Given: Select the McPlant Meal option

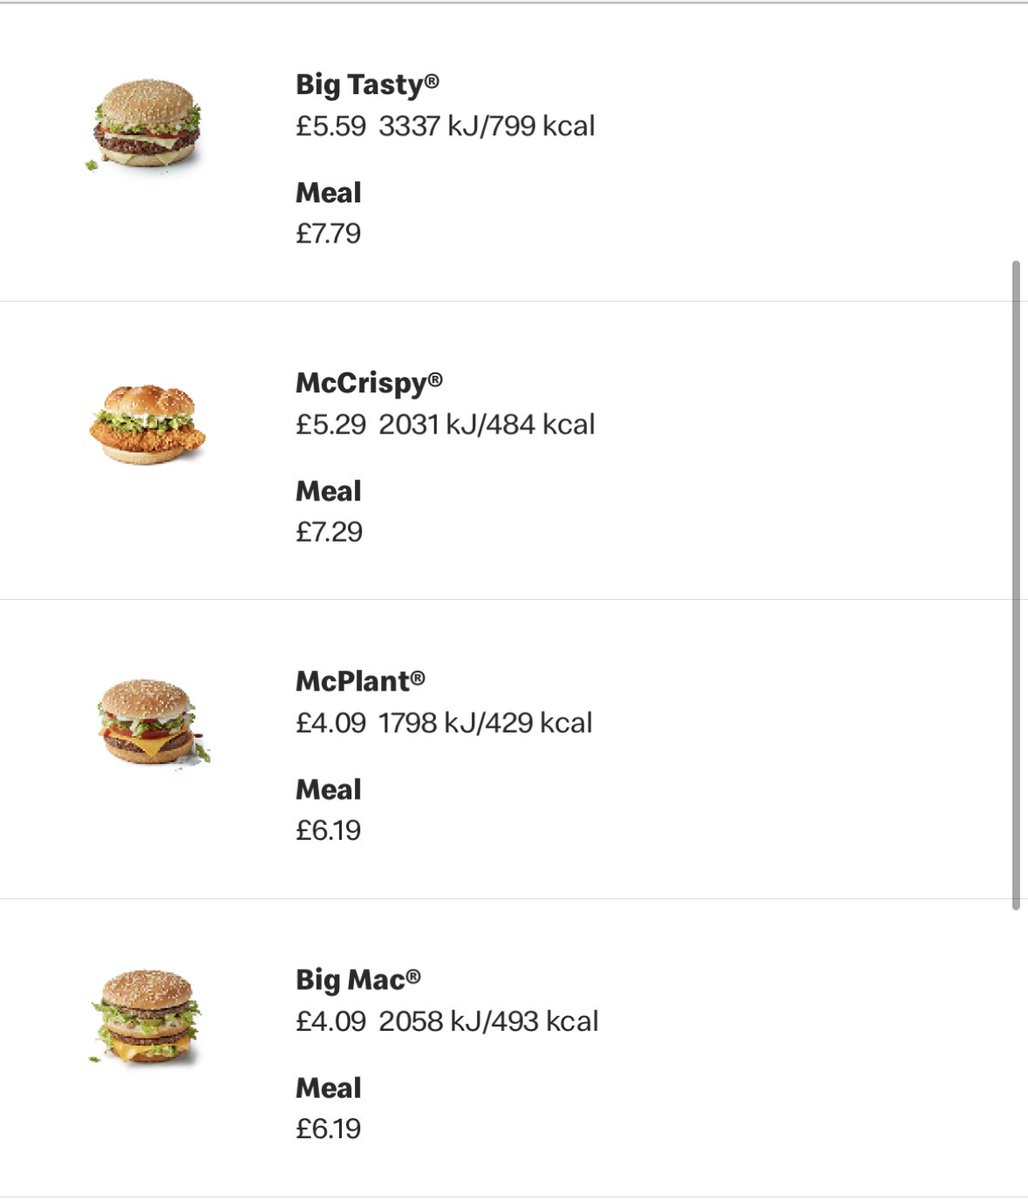Looking at the screenshot, I should tap(328, 790).
